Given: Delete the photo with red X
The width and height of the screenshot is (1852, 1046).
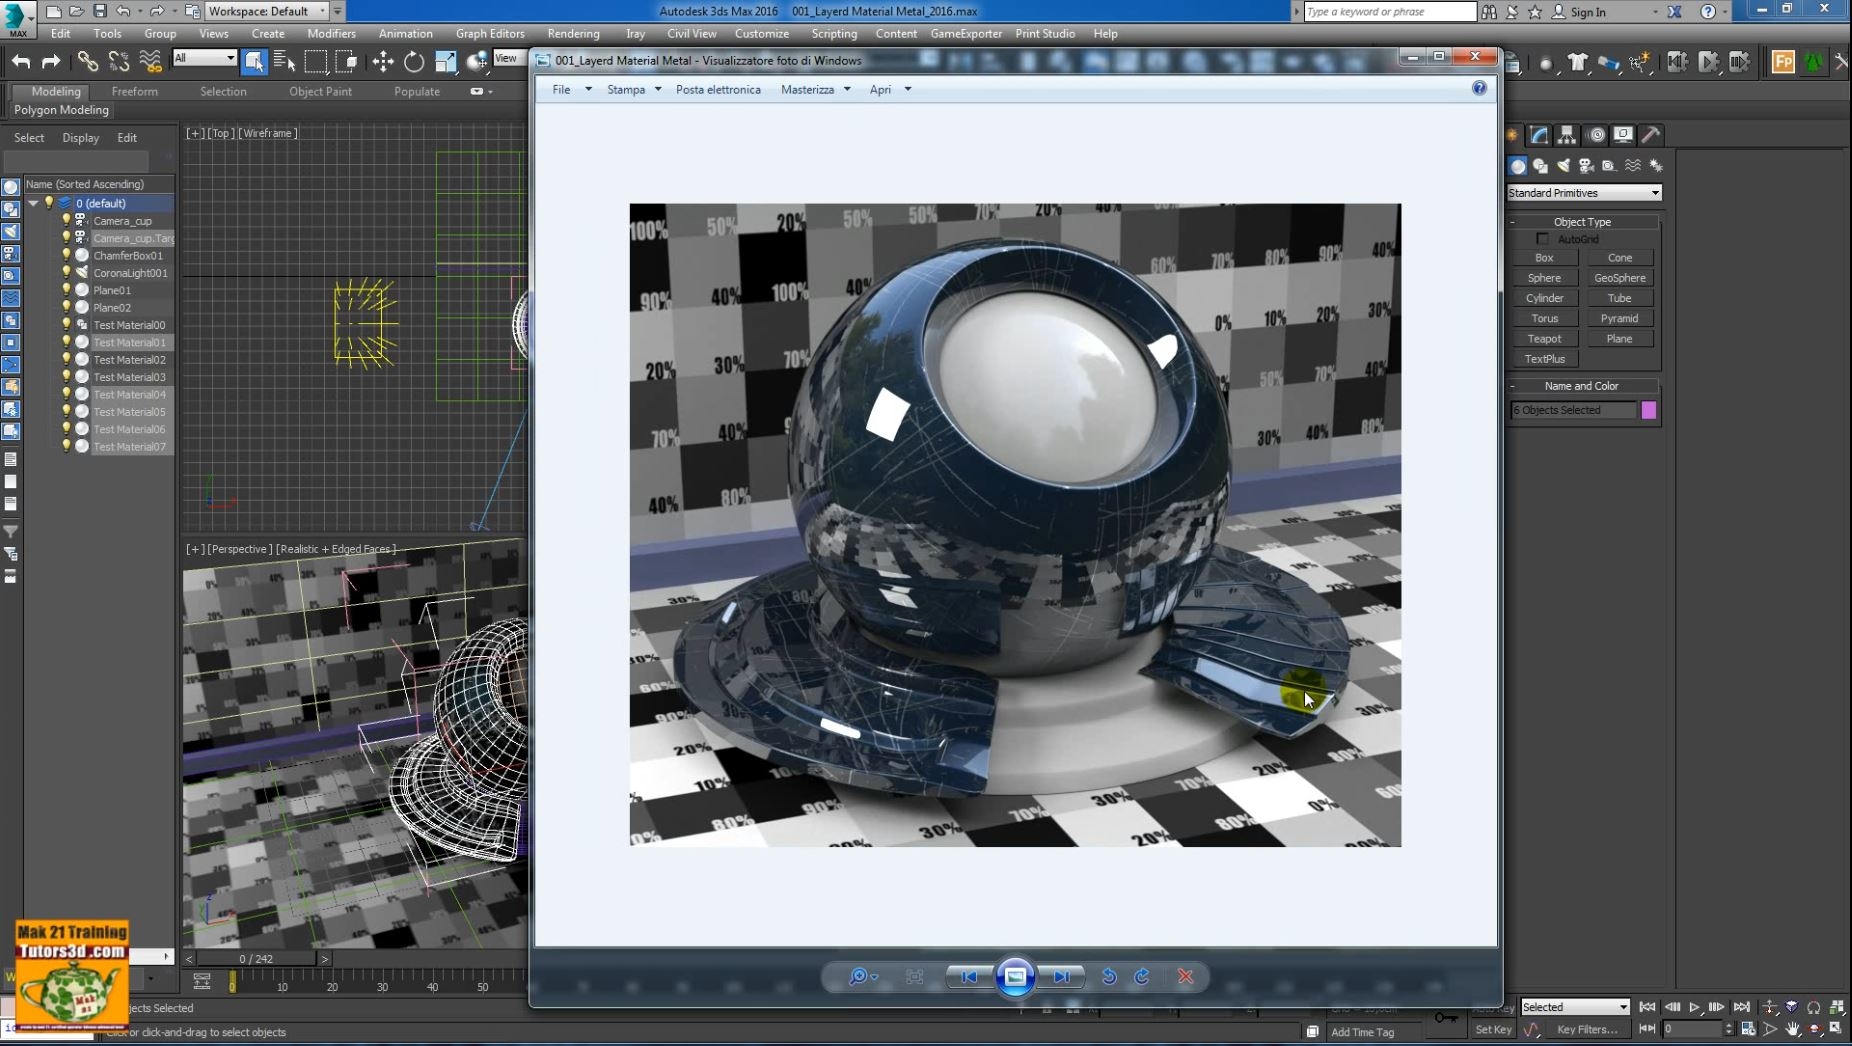Looking at the screenshot, I should [x=1185, y=977].
